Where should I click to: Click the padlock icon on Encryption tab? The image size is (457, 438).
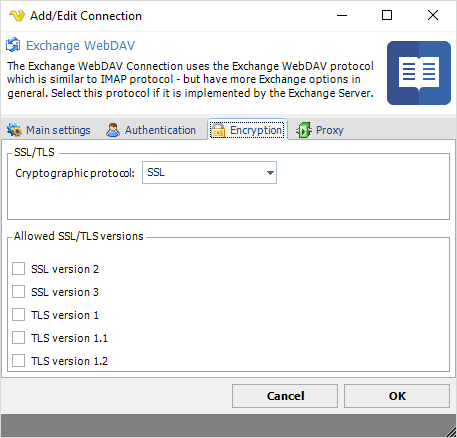pyautogui.click(x=218, y=130)
